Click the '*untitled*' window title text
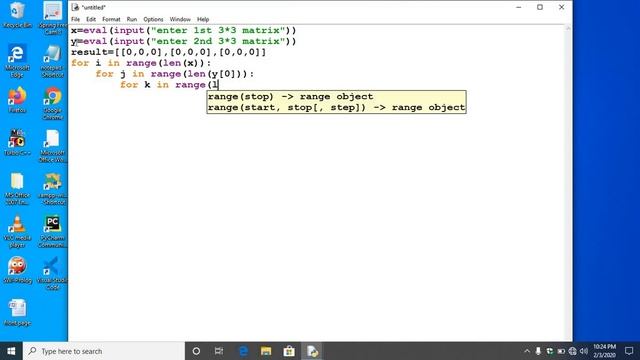Viewport: 640px width, 360px height. (x=93, y=7)
